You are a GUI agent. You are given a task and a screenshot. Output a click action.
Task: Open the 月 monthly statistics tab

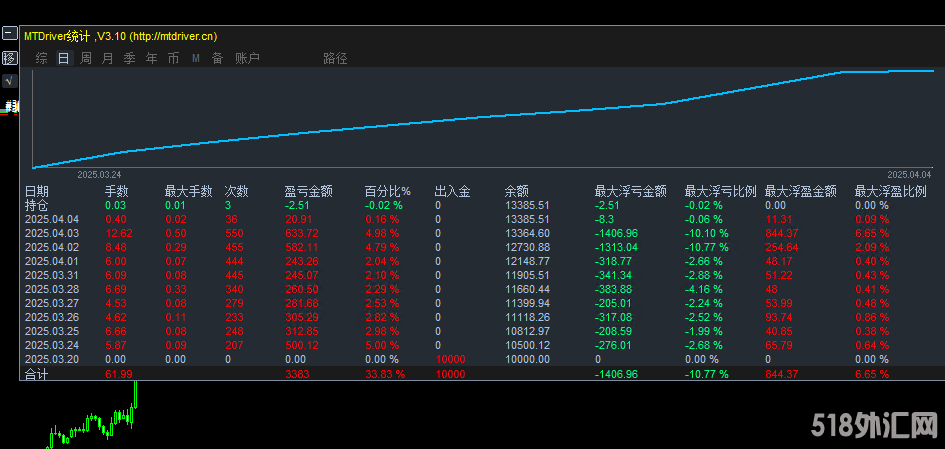pyautogui.click(x=108, y=58)
